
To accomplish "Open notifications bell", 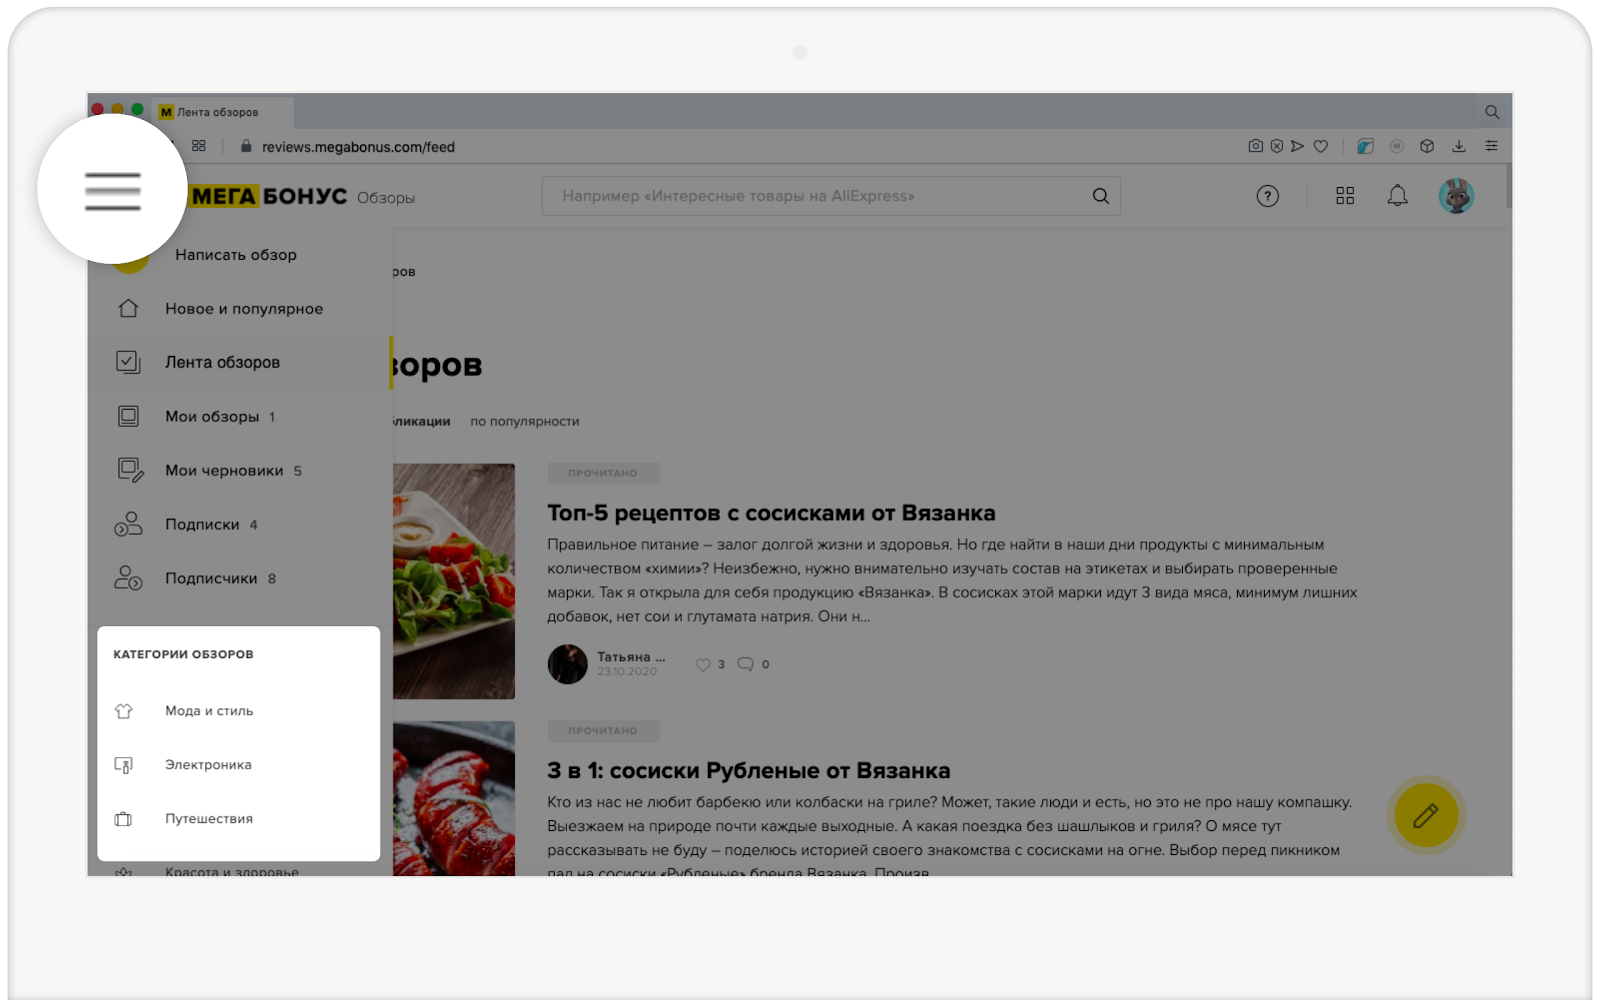I will click(x=1397, y=196).
